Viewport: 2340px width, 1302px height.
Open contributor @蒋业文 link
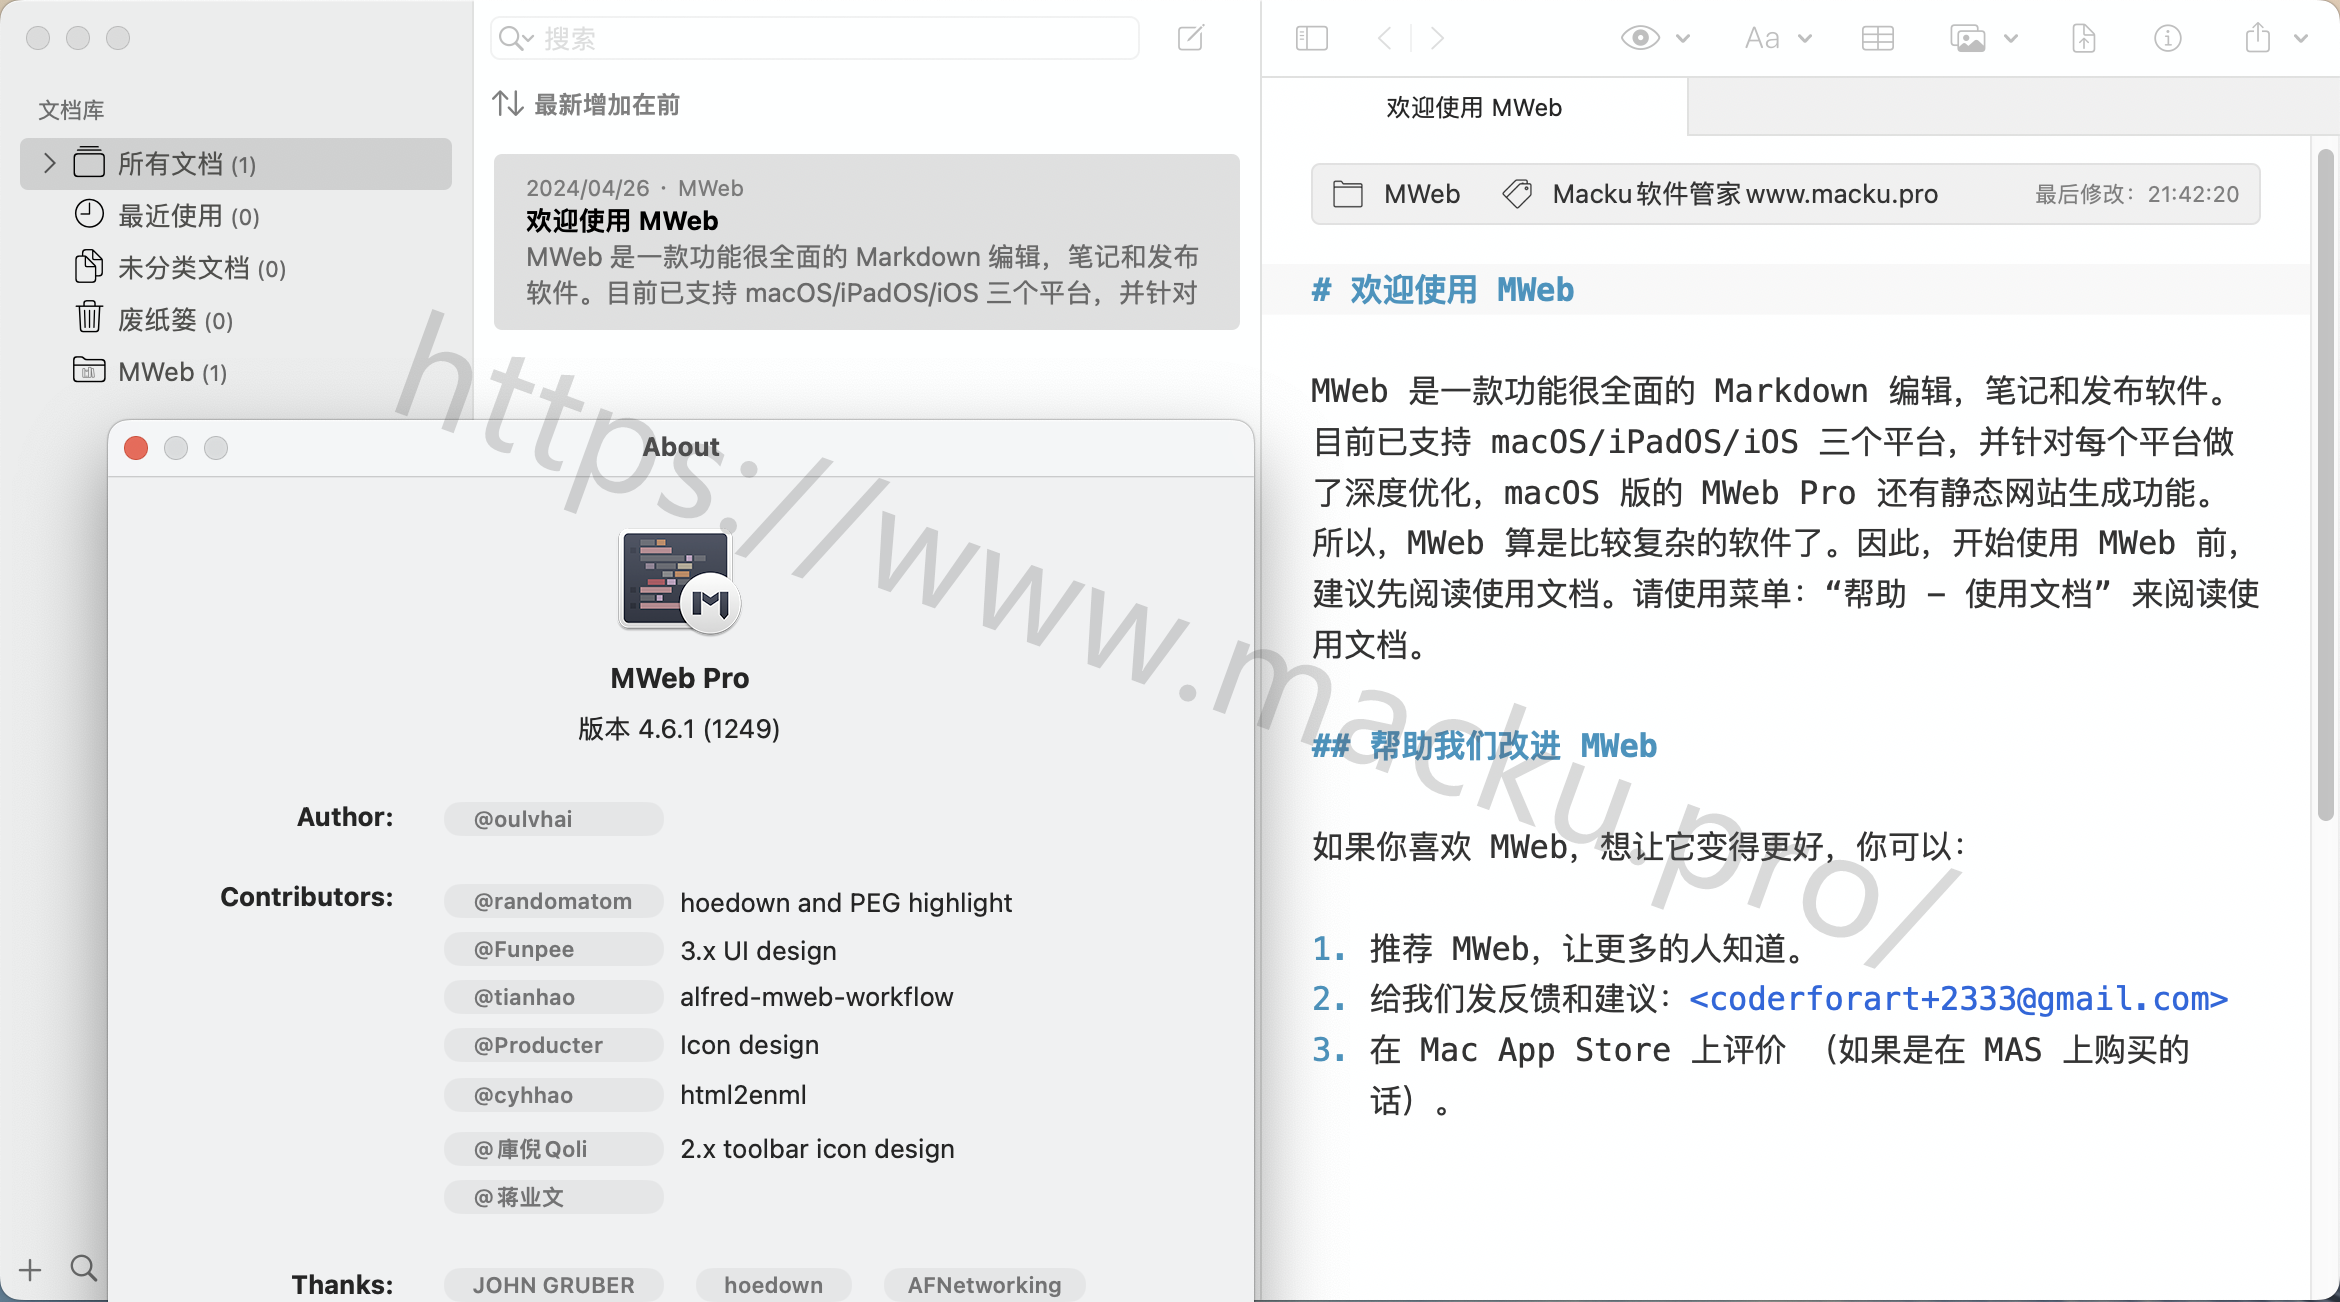click(x=553, y=1197)
